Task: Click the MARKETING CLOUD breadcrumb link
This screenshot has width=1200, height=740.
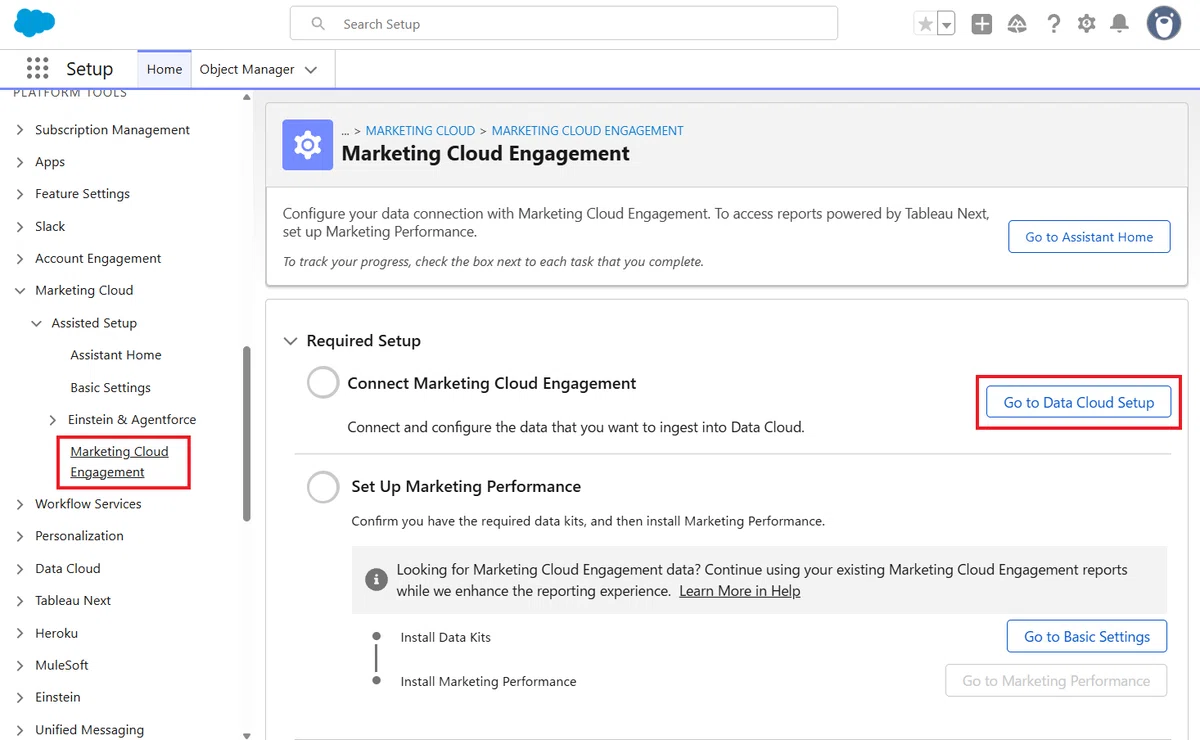Action: coord(420,131)
